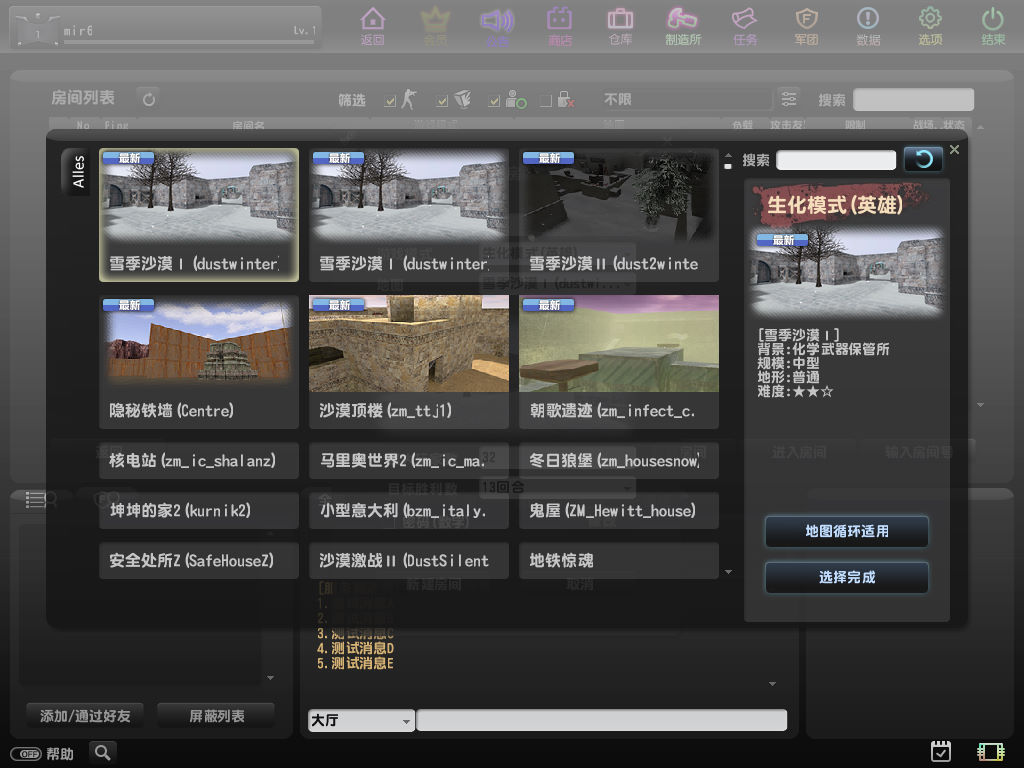The width and height of the screenshot is (1024, 768).
Task: Click the 返回 home icon
Action: tap(373, 26)
